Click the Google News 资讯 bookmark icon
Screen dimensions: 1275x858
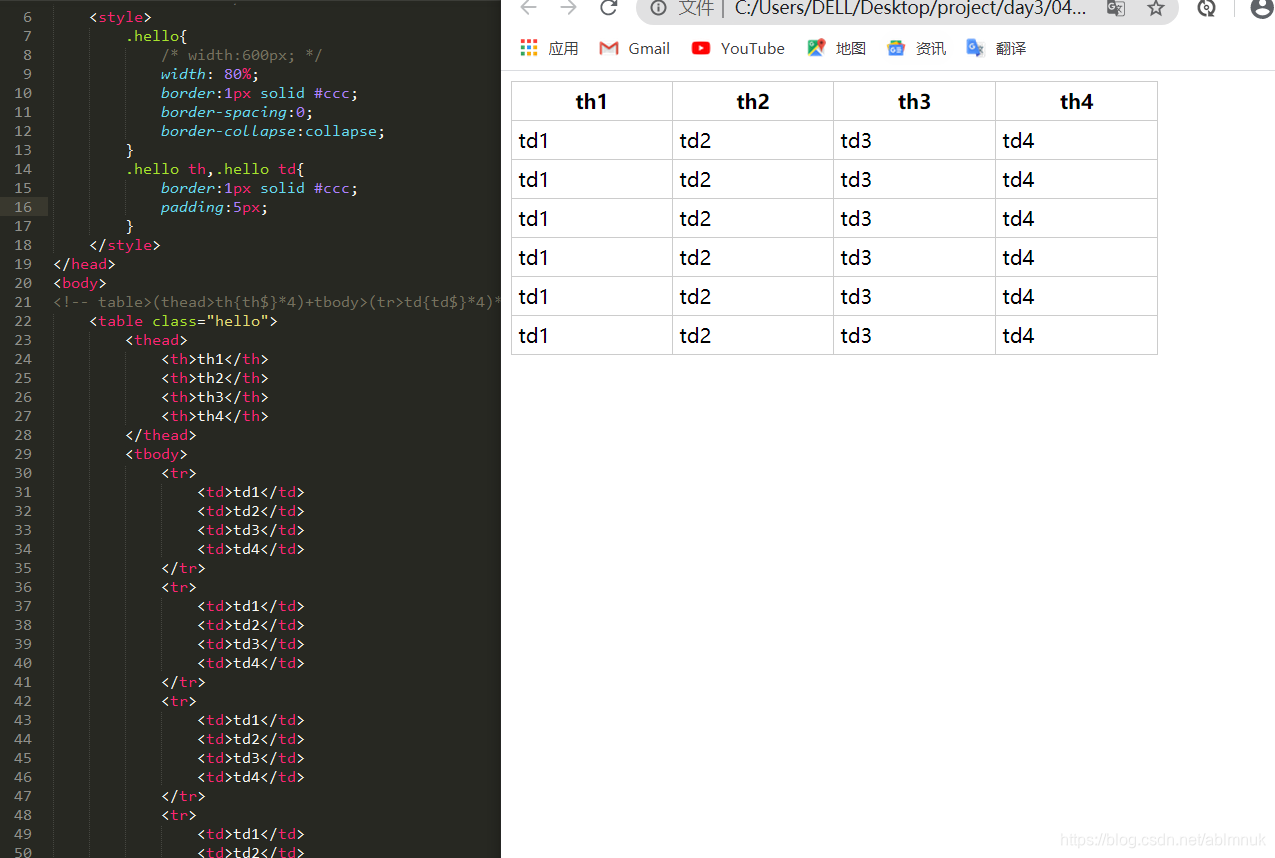[896, 48]
